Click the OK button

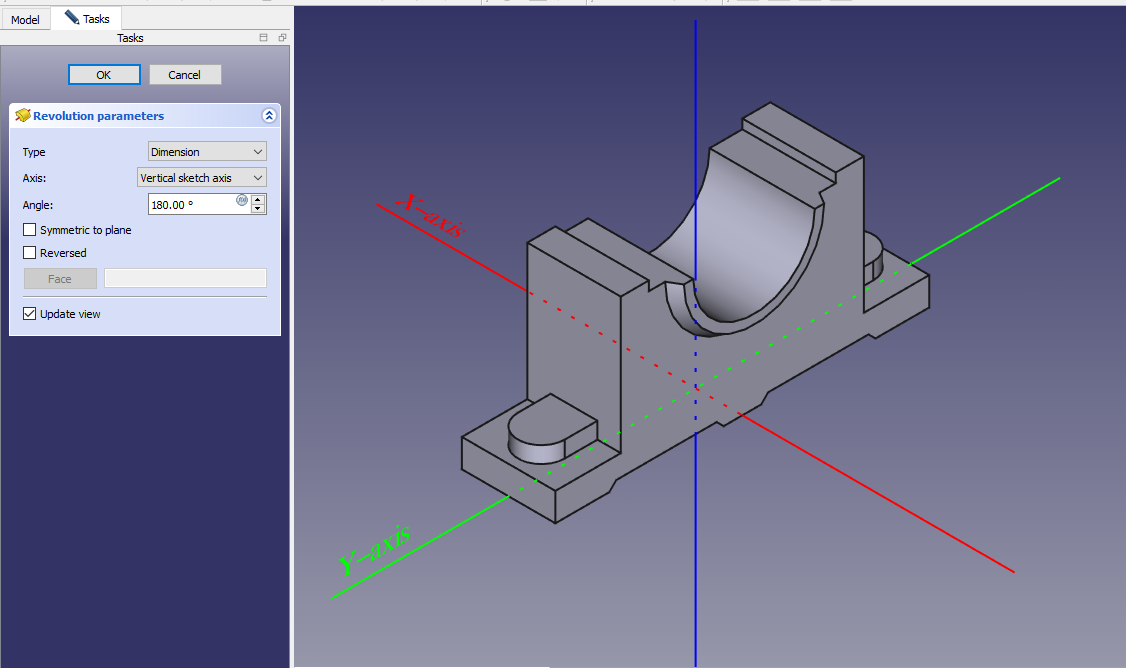(x=104, y=75)
